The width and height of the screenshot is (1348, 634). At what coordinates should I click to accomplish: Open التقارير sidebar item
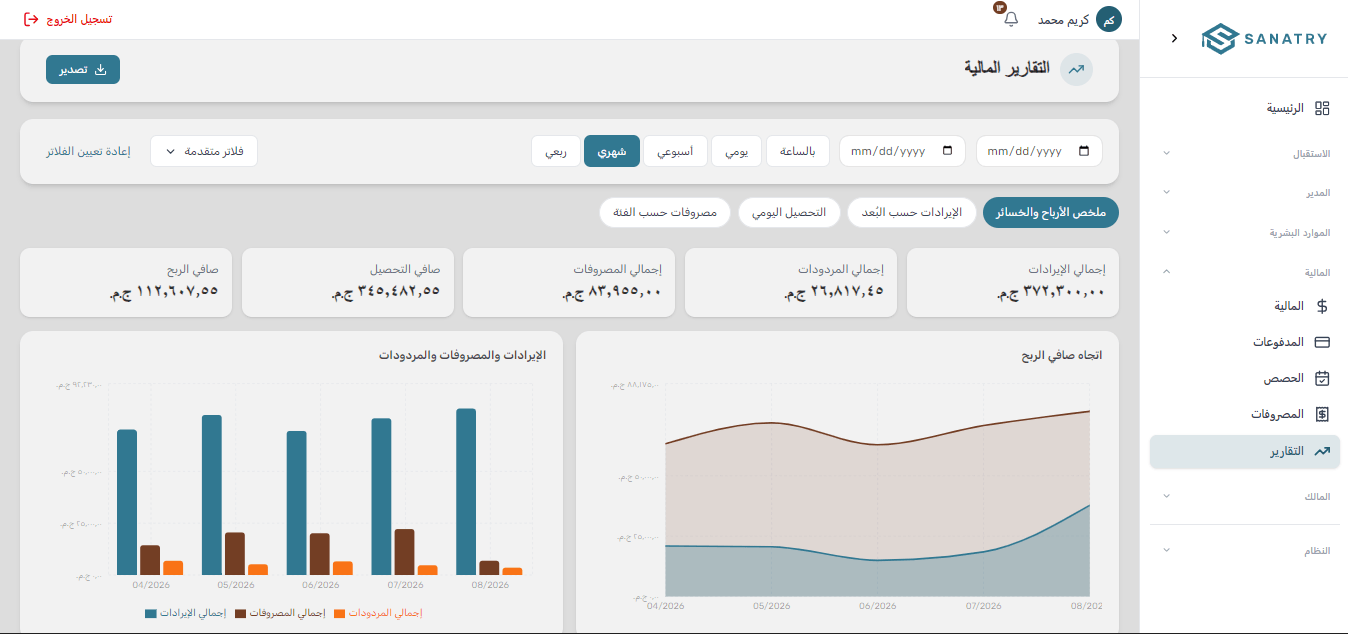(x=1244, y=451)
